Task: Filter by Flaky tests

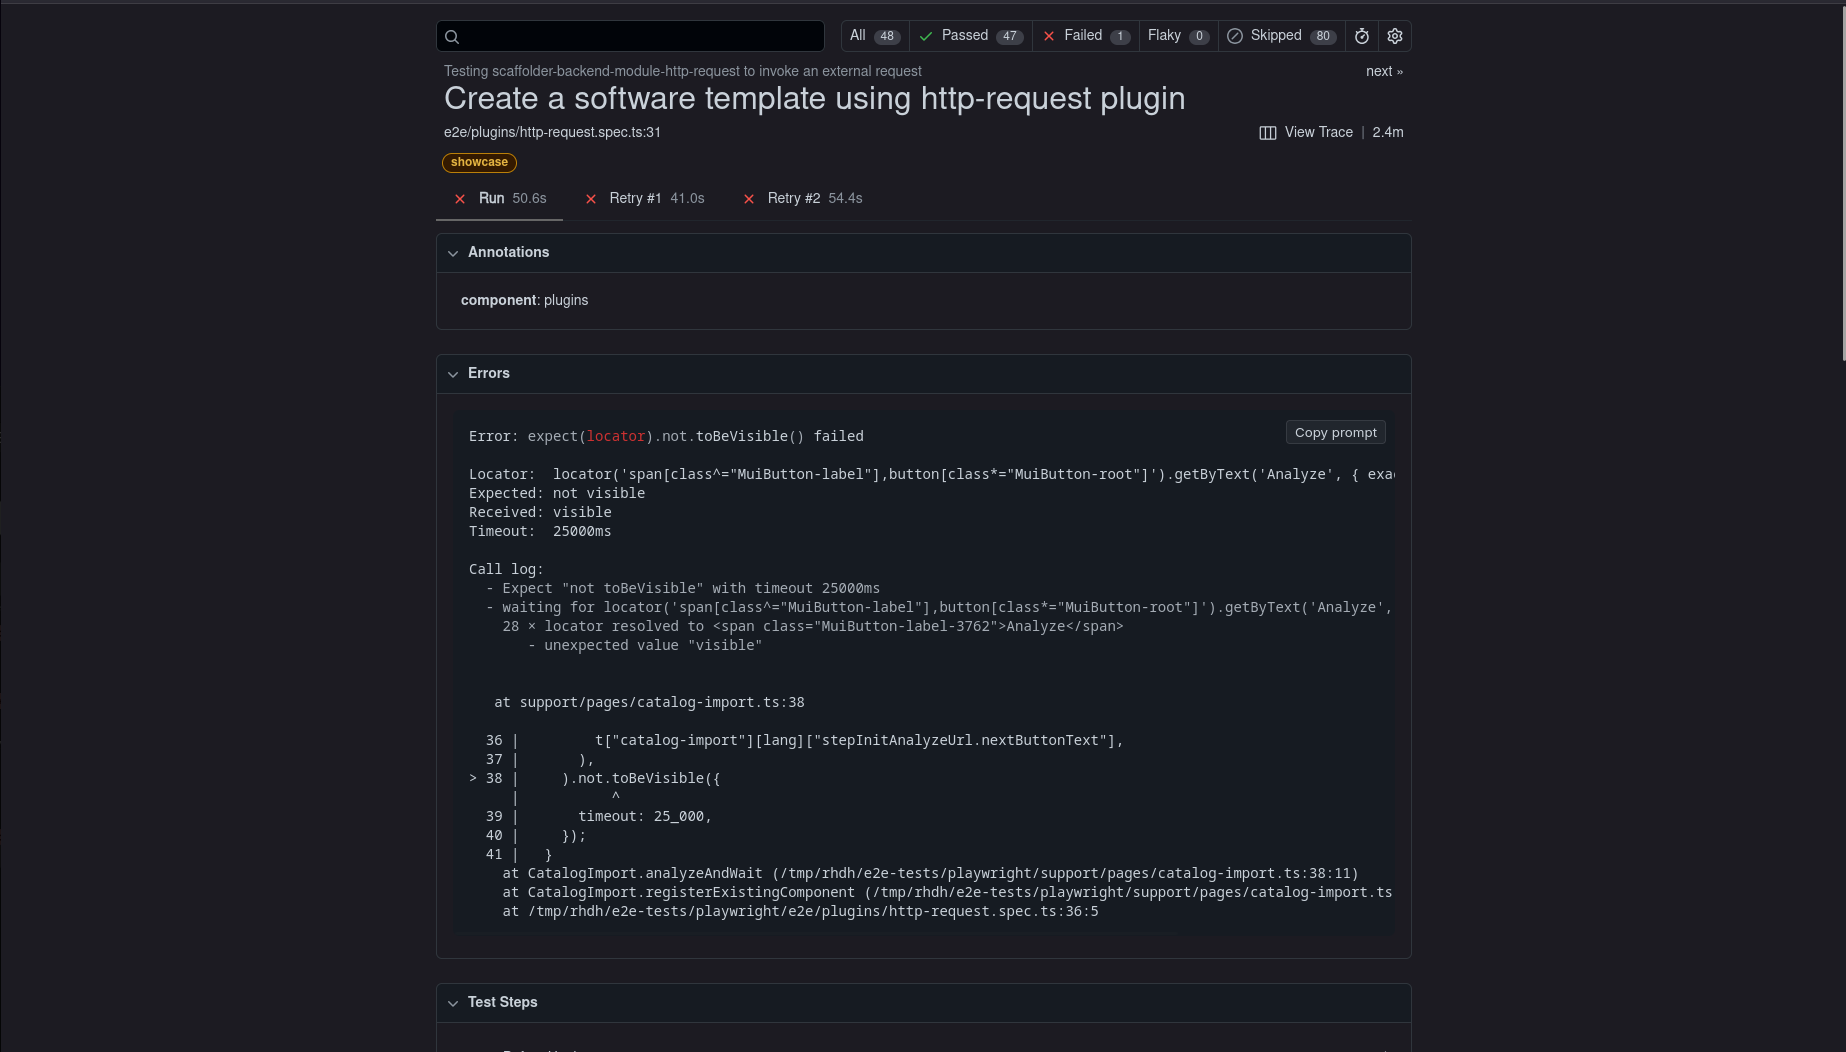Action: (x=1177, y=36)
